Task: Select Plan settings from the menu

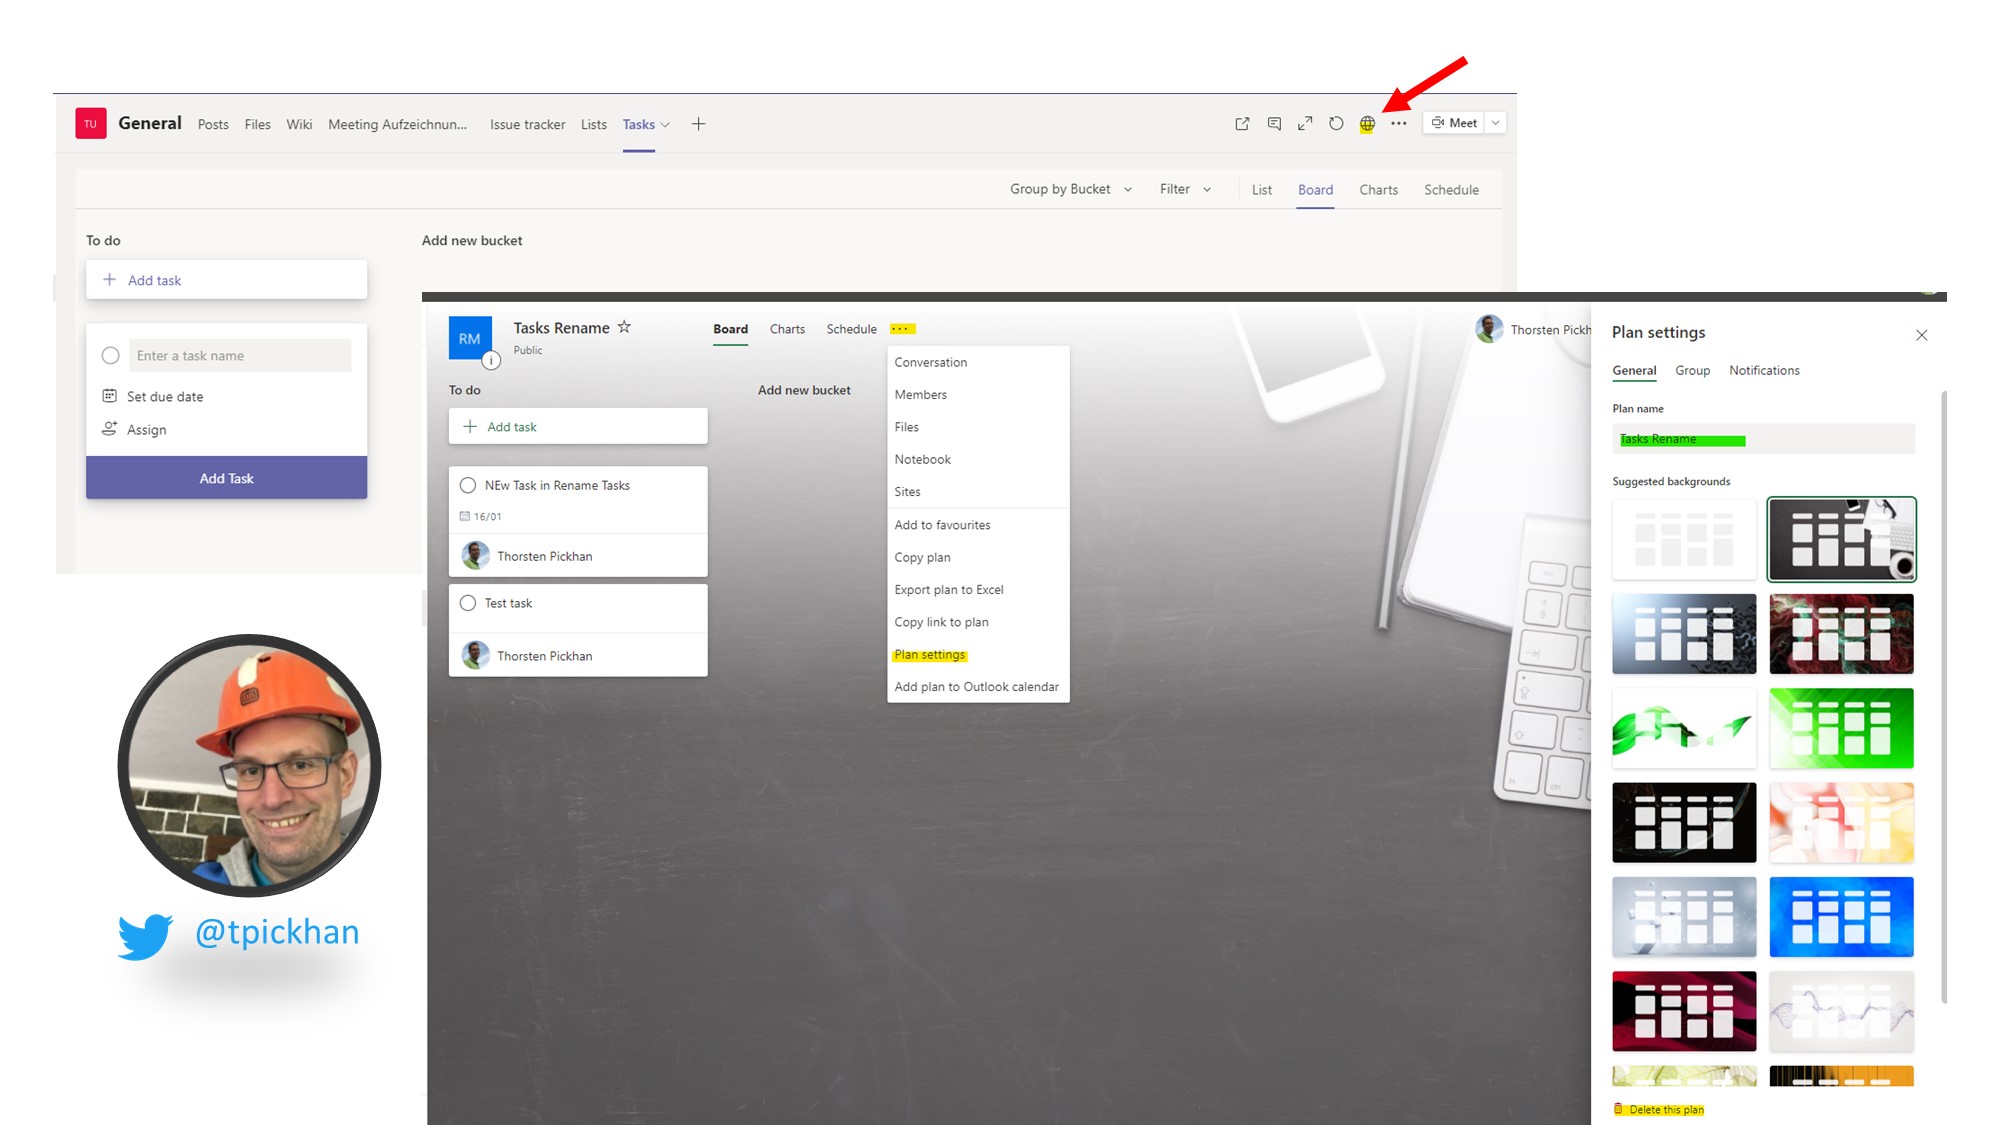Action: [928, 654]
